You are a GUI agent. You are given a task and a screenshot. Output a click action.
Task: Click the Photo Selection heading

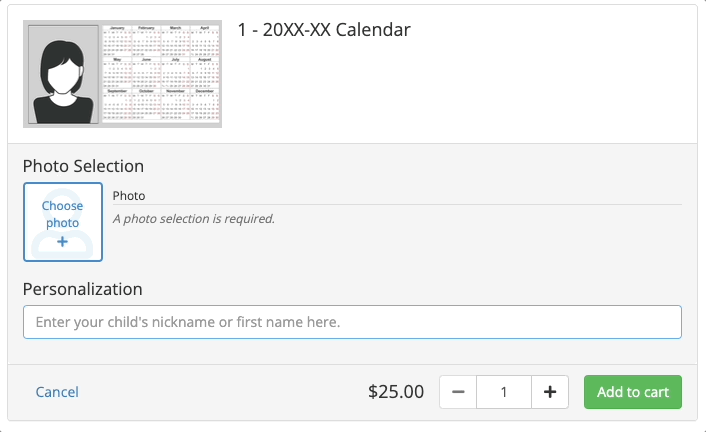point(83,166)
